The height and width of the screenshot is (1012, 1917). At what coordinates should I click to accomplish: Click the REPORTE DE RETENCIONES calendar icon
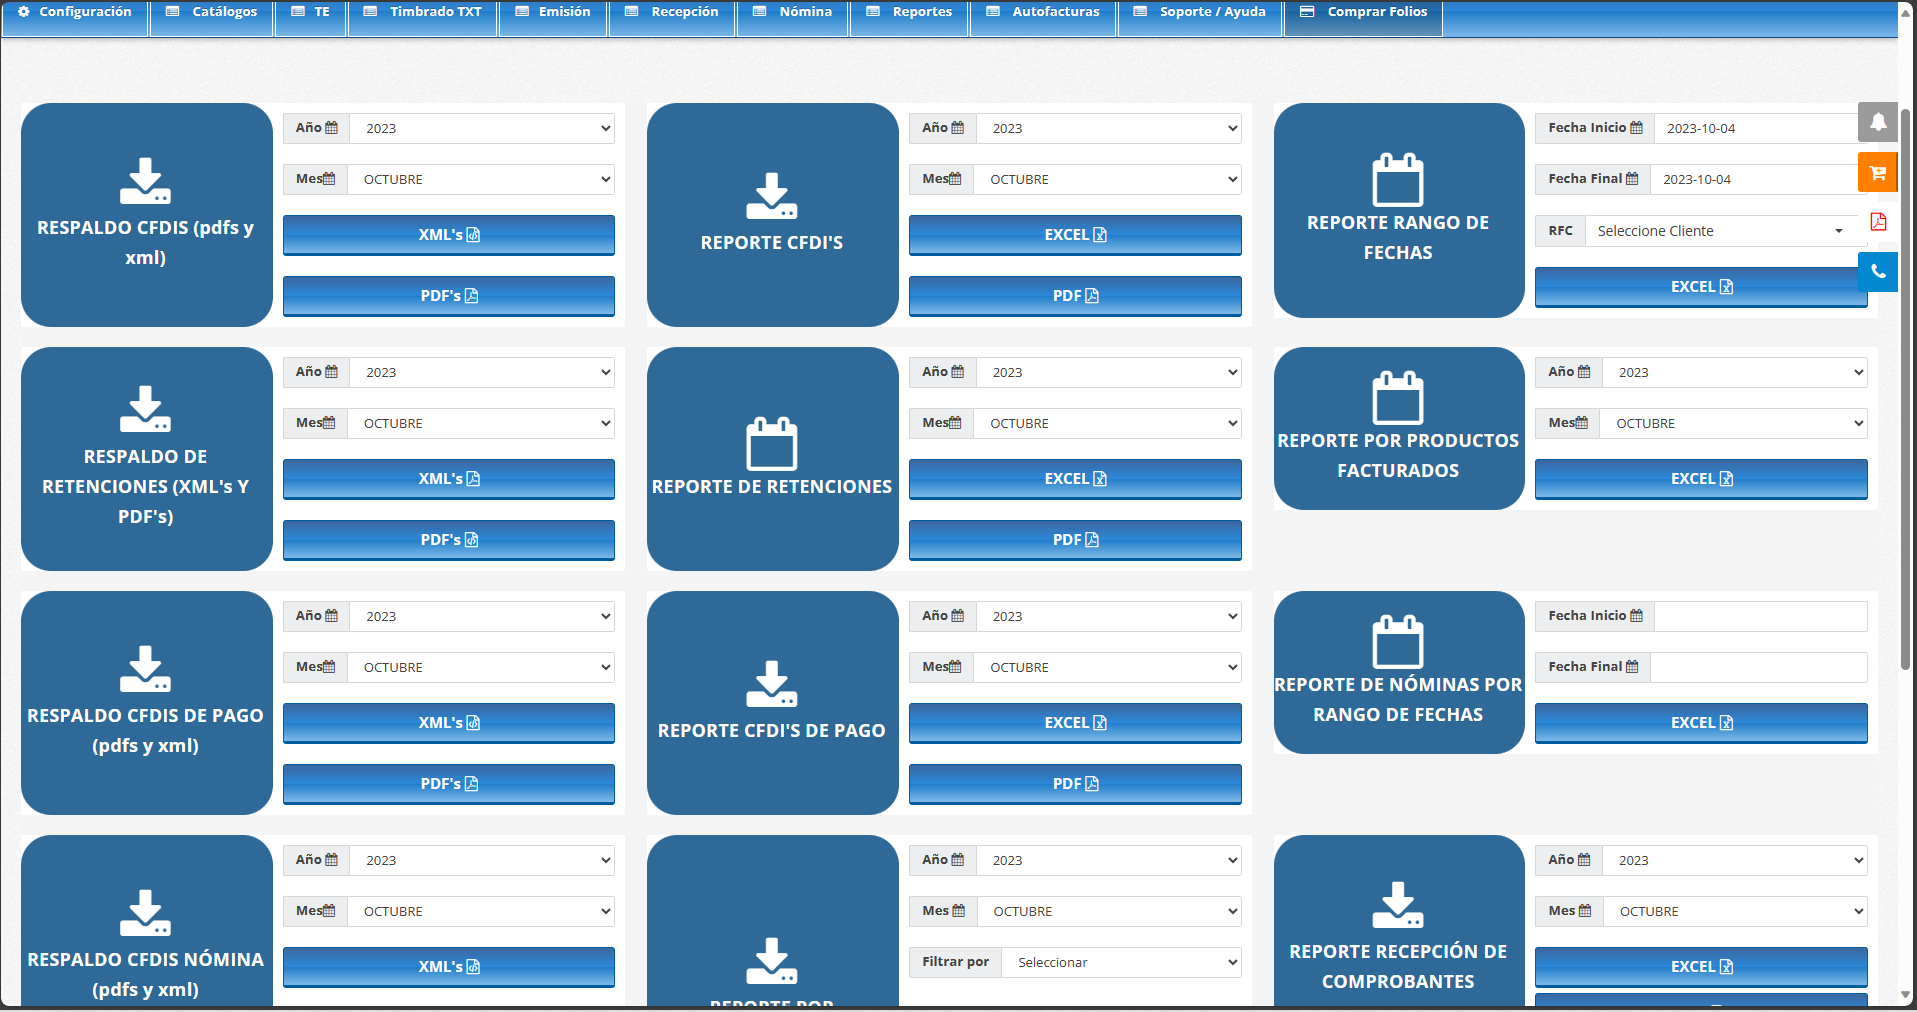click(x=771, y=444)
